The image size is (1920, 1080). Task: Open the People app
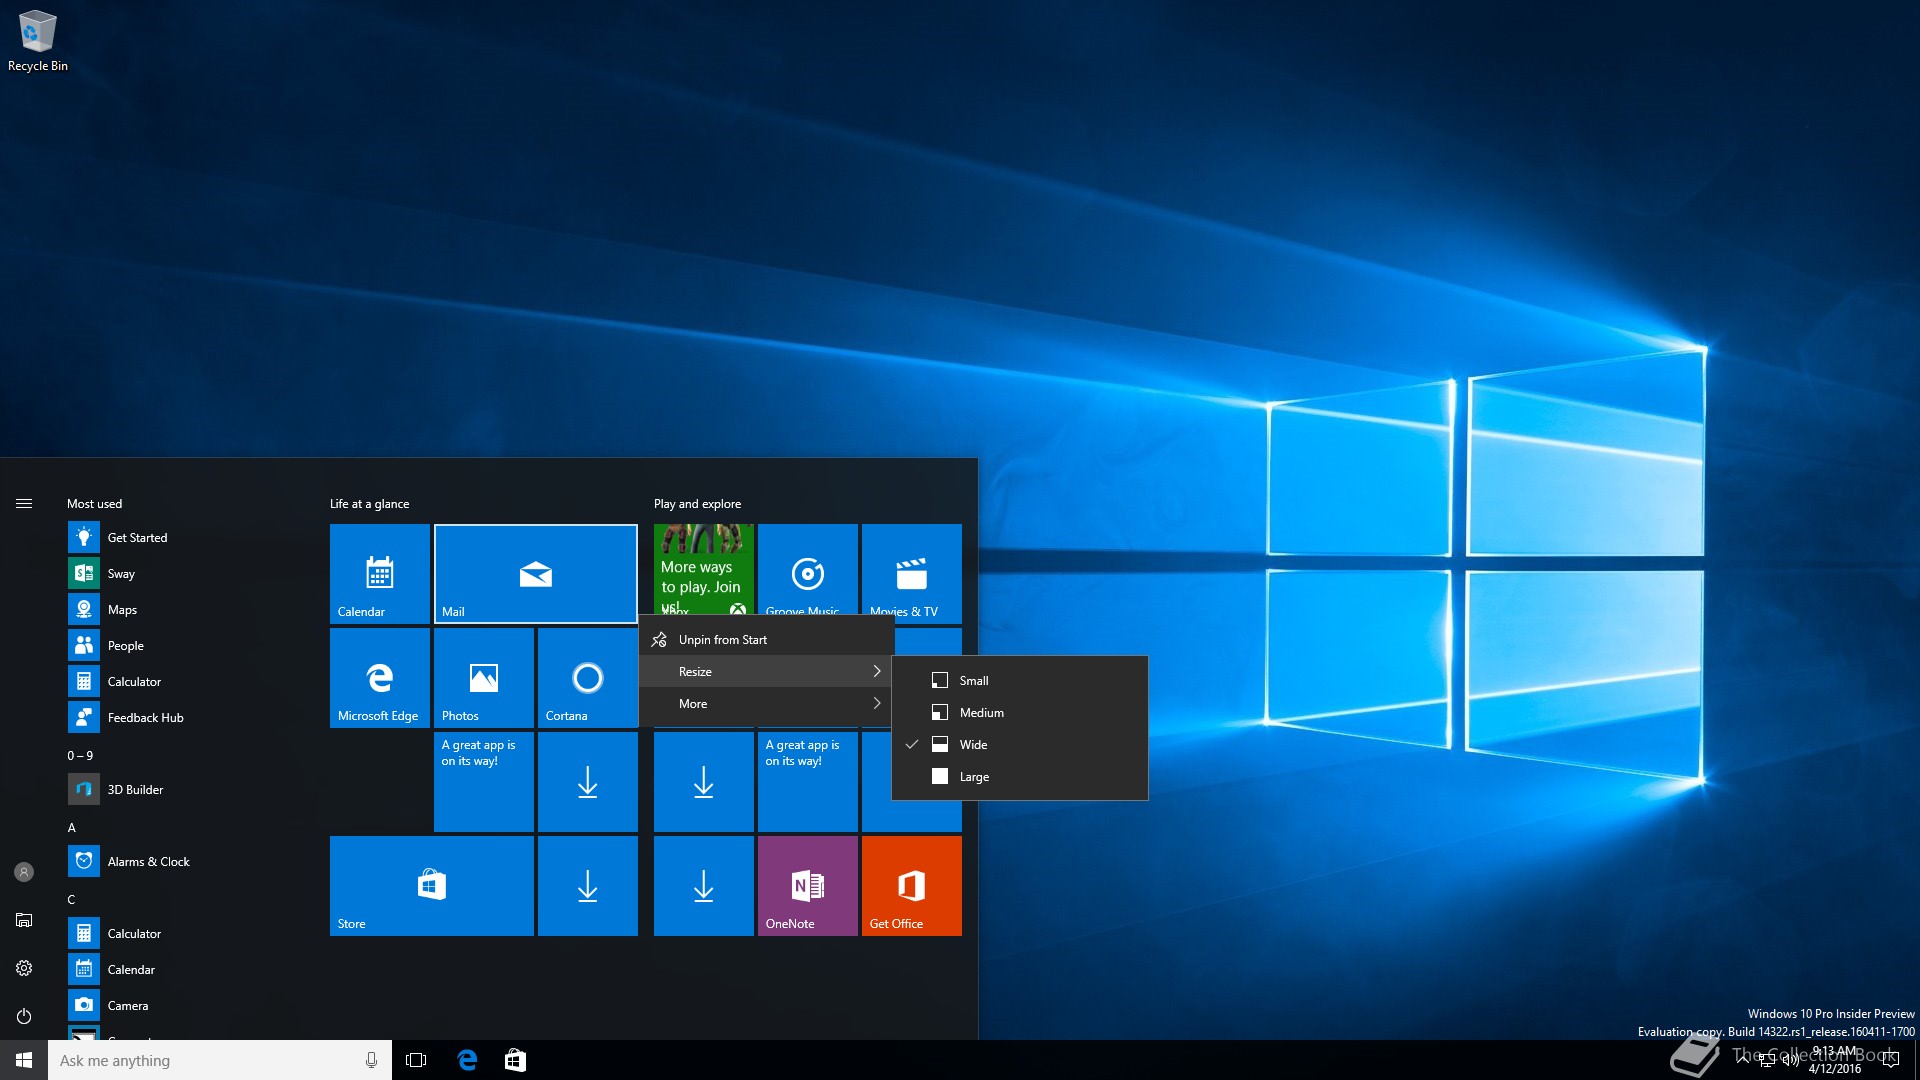click(183, 646)
